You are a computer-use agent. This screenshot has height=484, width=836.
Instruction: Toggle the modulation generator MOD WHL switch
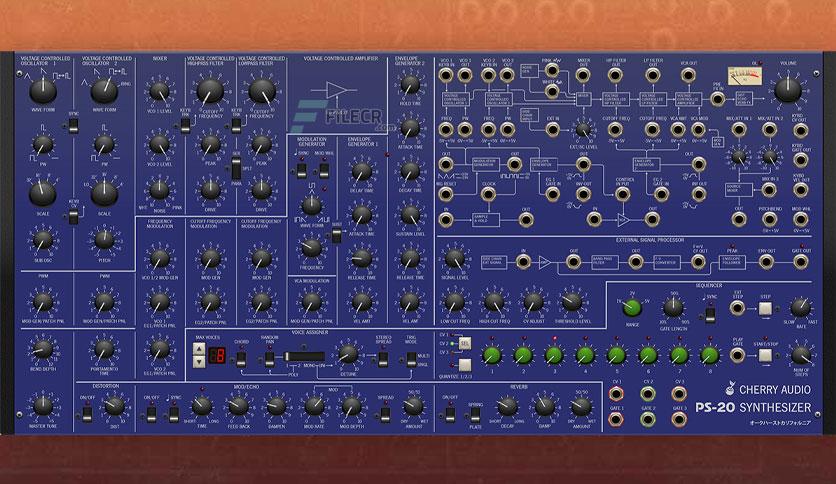(x=324, y=171)
